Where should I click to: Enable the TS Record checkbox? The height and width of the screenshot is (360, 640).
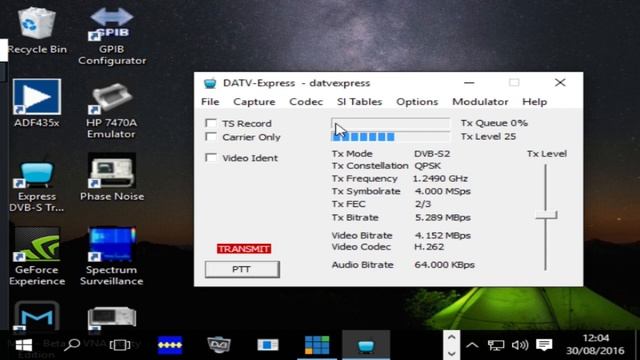211,123
